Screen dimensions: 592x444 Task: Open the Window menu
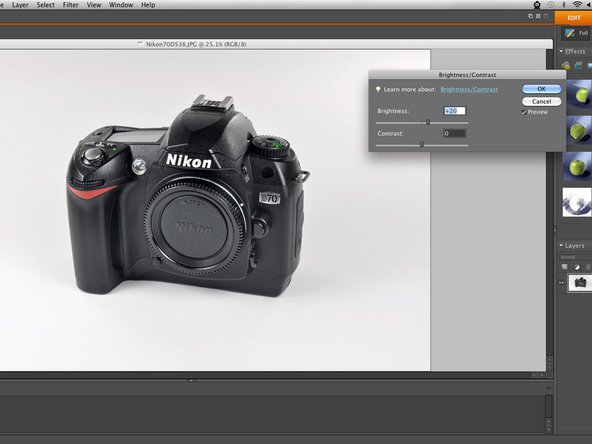click(121, 5)
